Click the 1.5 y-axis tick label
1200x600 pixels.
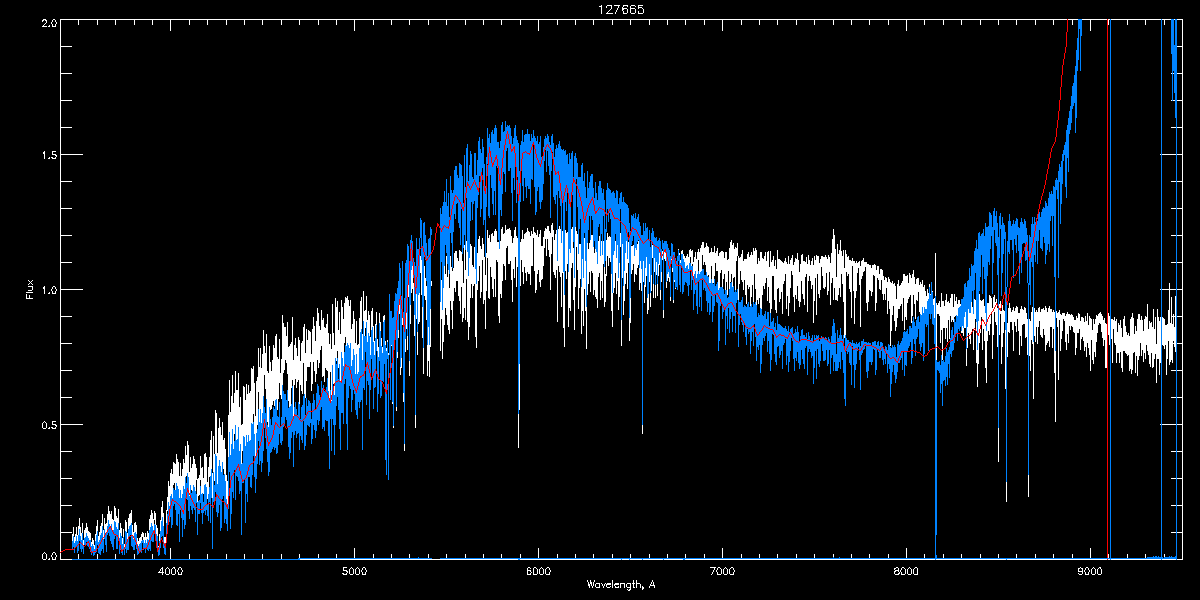point(47,156)
